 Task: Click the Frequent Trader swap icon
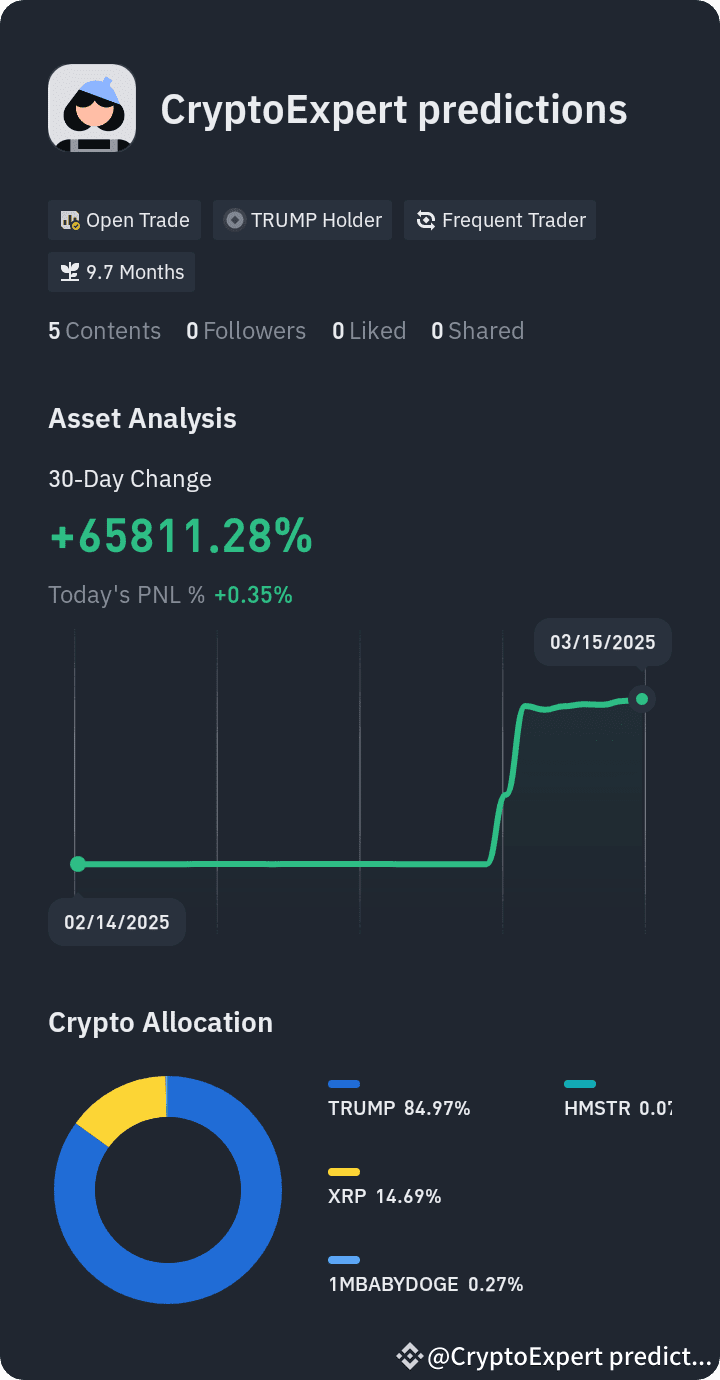coord(426,220)
